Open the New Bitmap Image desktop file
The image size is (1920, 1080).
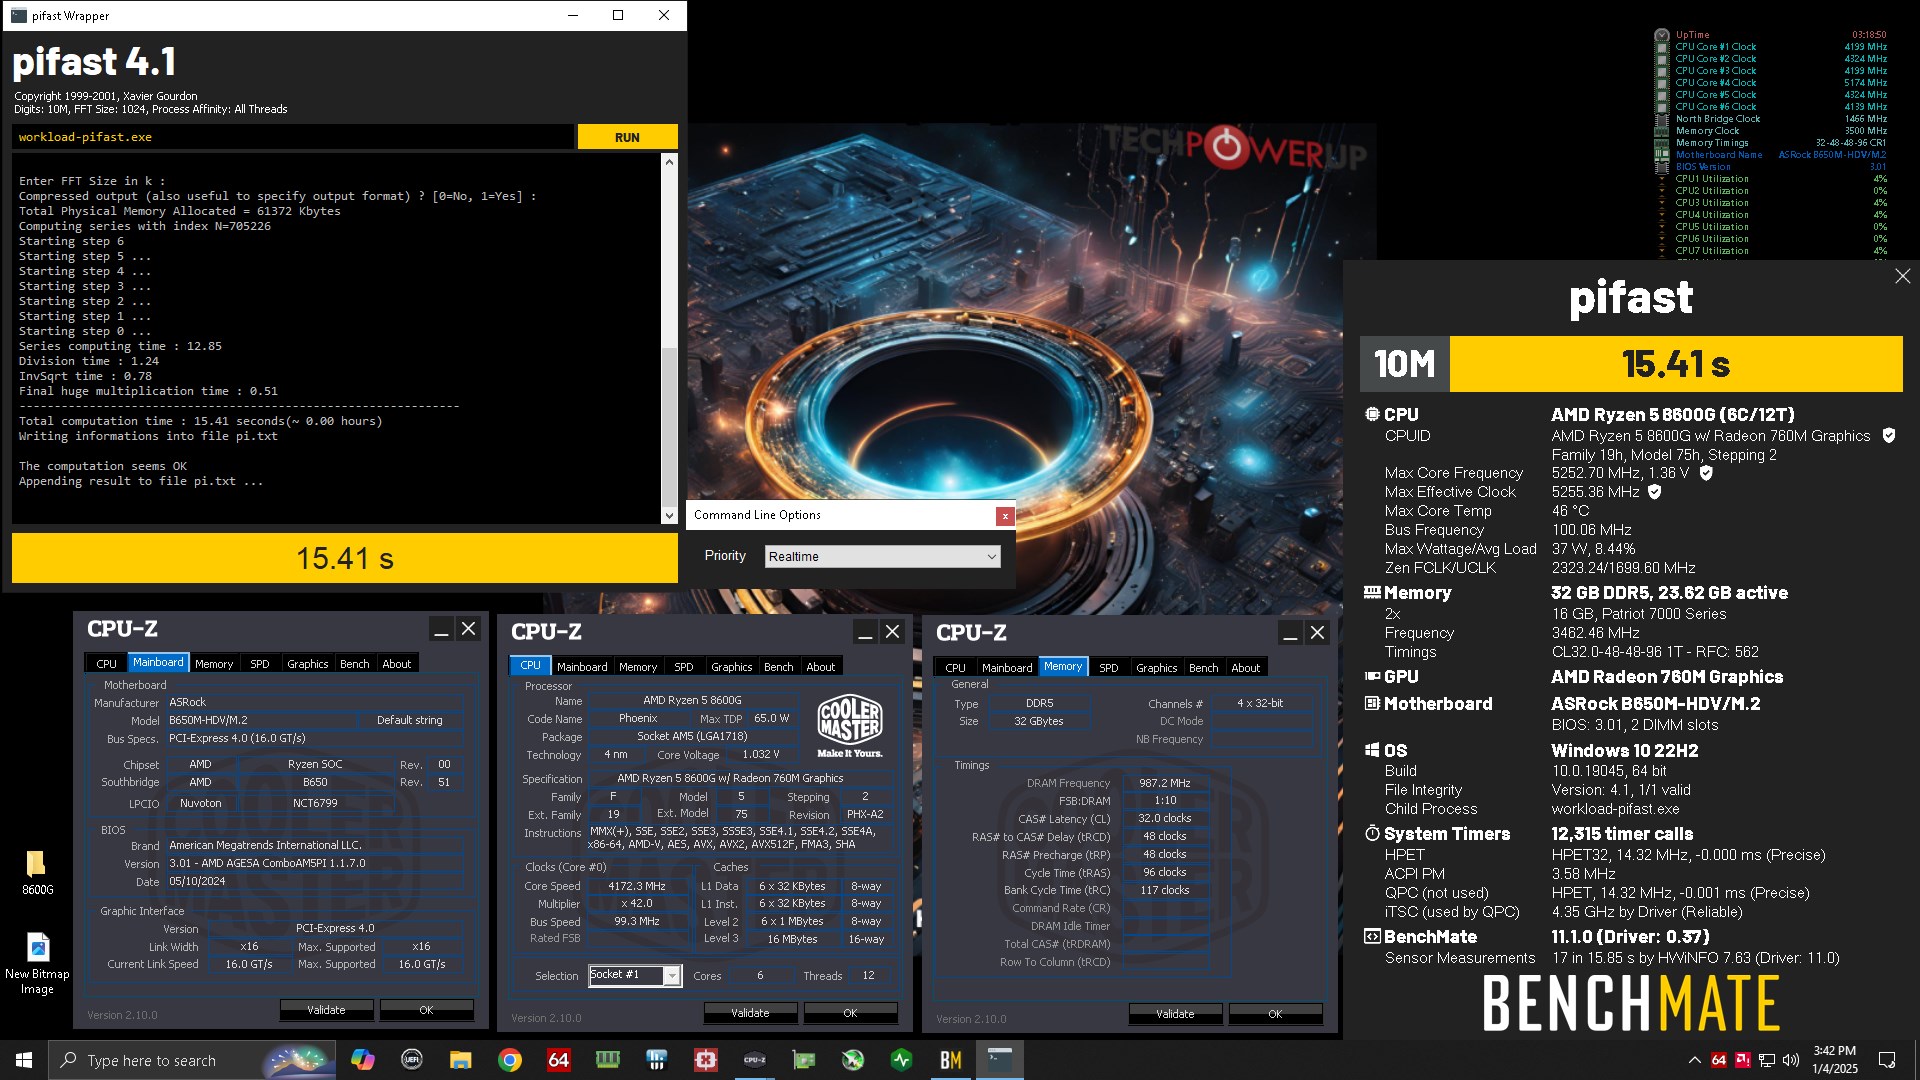[x=37, y=964]
